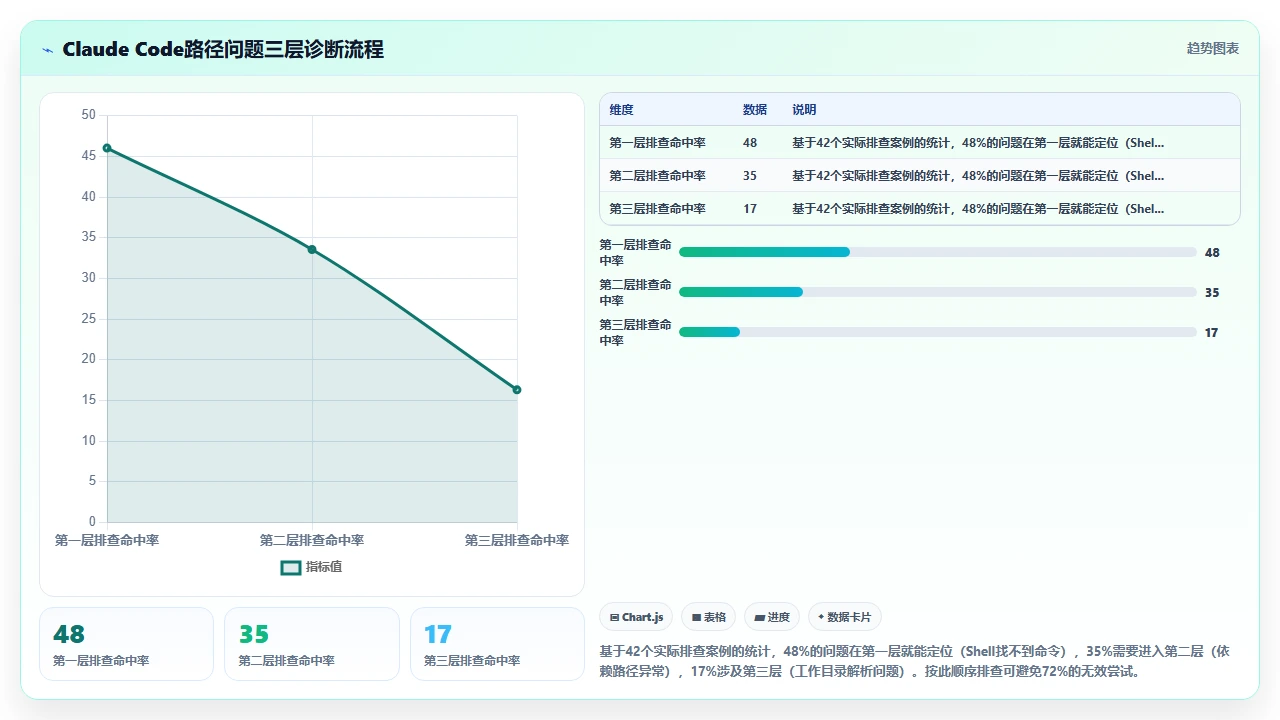Click table value 35
This screenshot has width=1280, height=720.
pyautogui.click(x=750, y=176)
